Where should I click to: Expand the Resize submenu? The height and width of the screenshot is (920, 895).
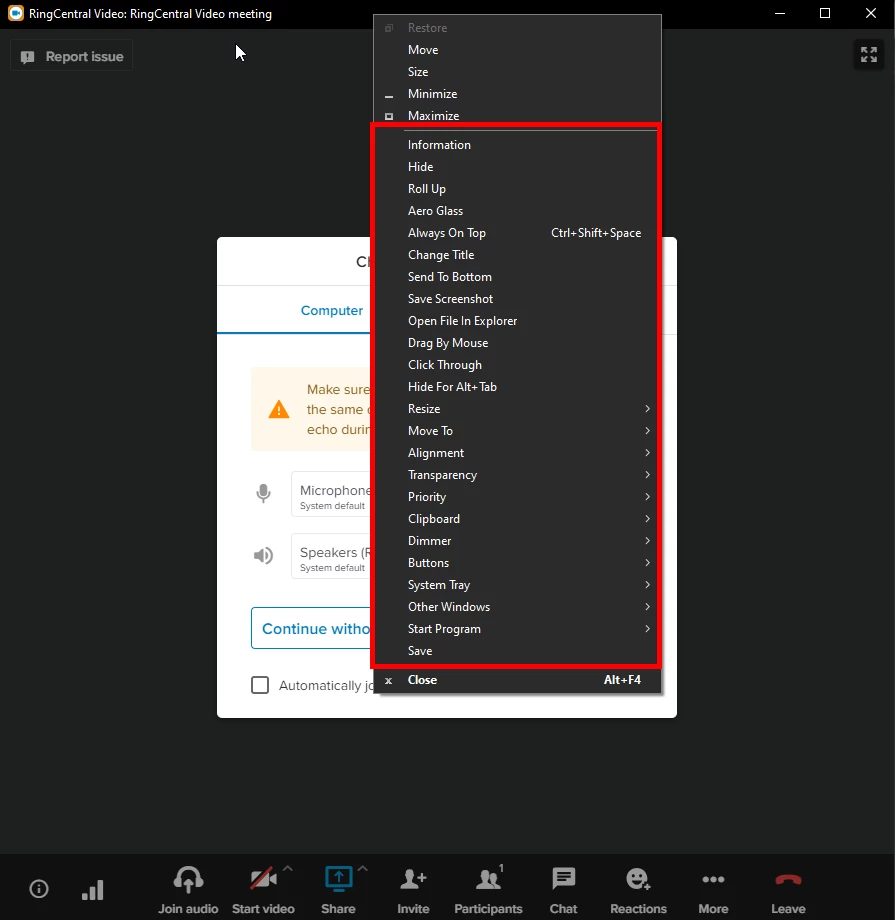(518, 408)
